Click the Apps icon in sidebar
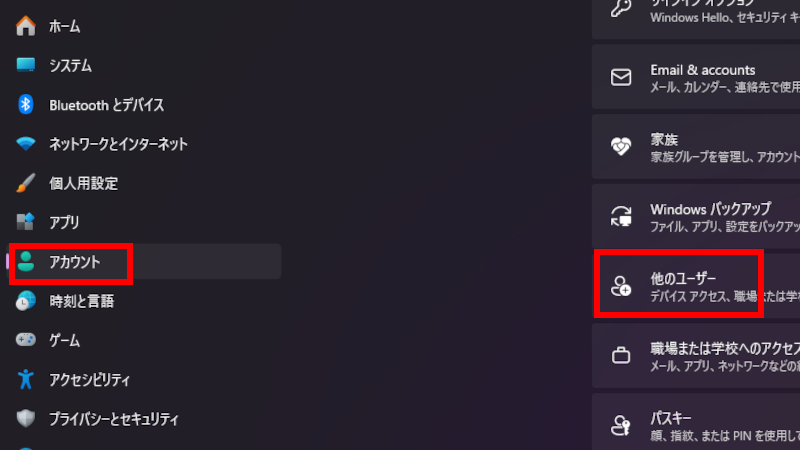The height and width of the screenshot is (450, 800). pos(26,222)
